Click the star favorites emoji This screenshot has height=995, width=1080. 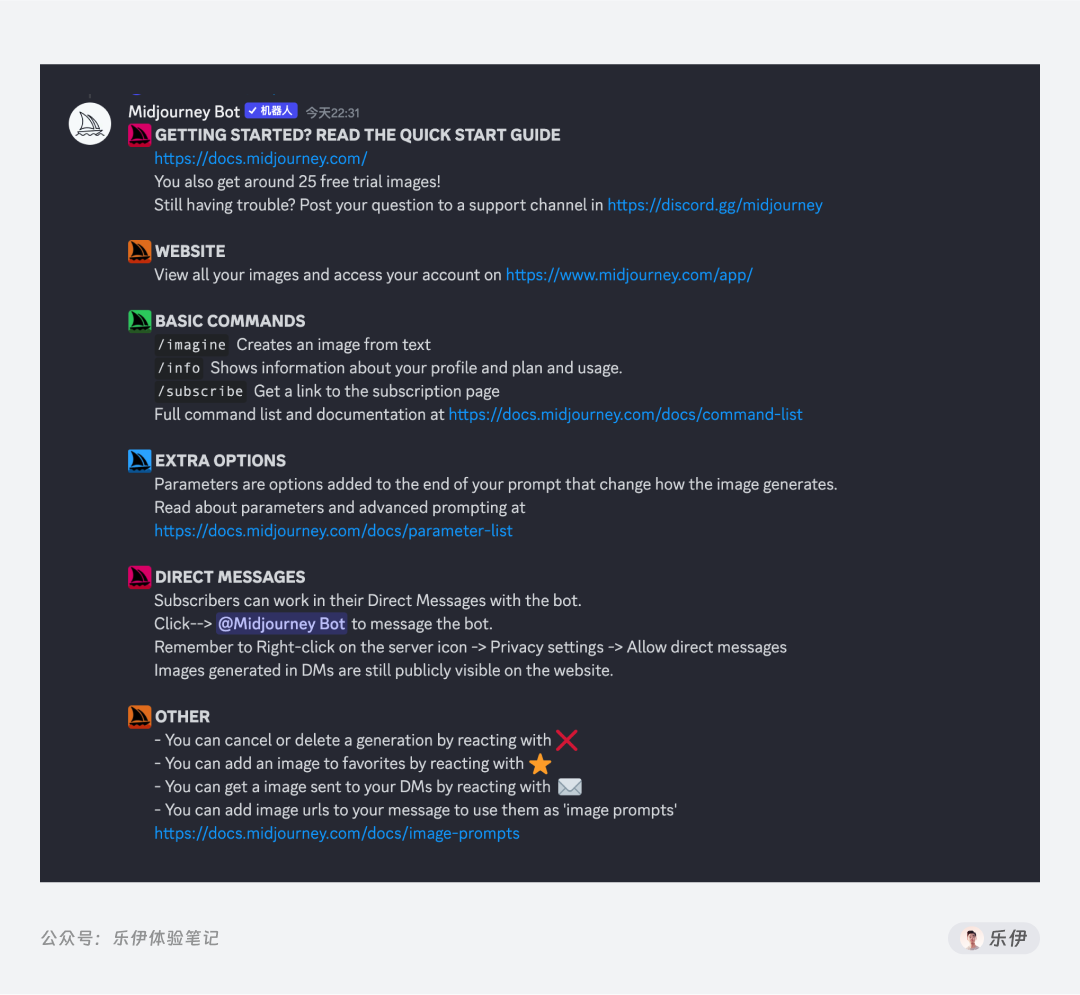coord(541,764)
